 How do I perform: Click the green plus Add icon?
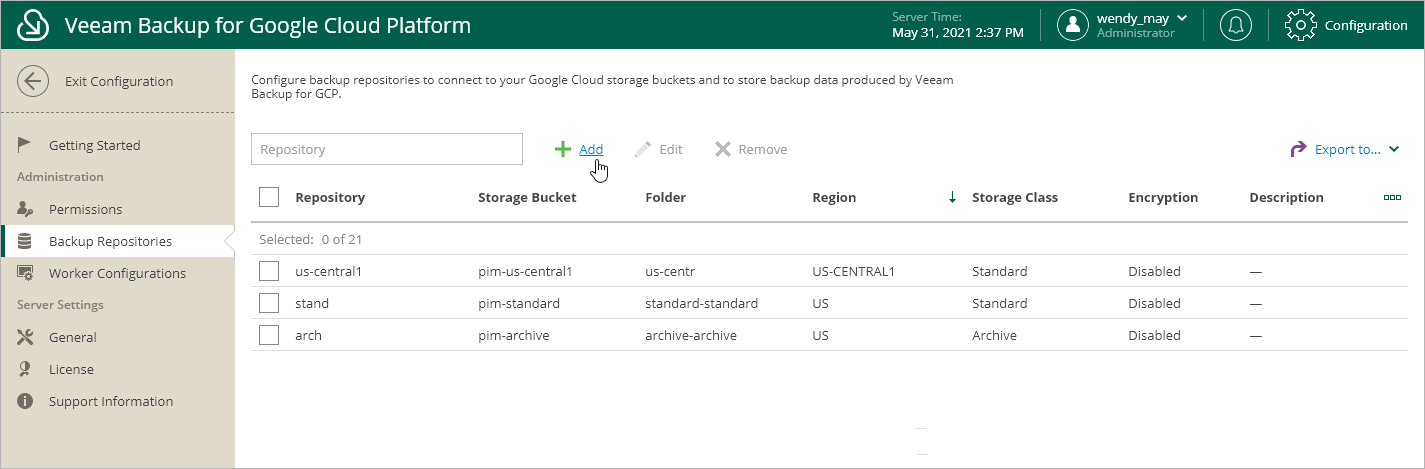(x=563, y=149)
